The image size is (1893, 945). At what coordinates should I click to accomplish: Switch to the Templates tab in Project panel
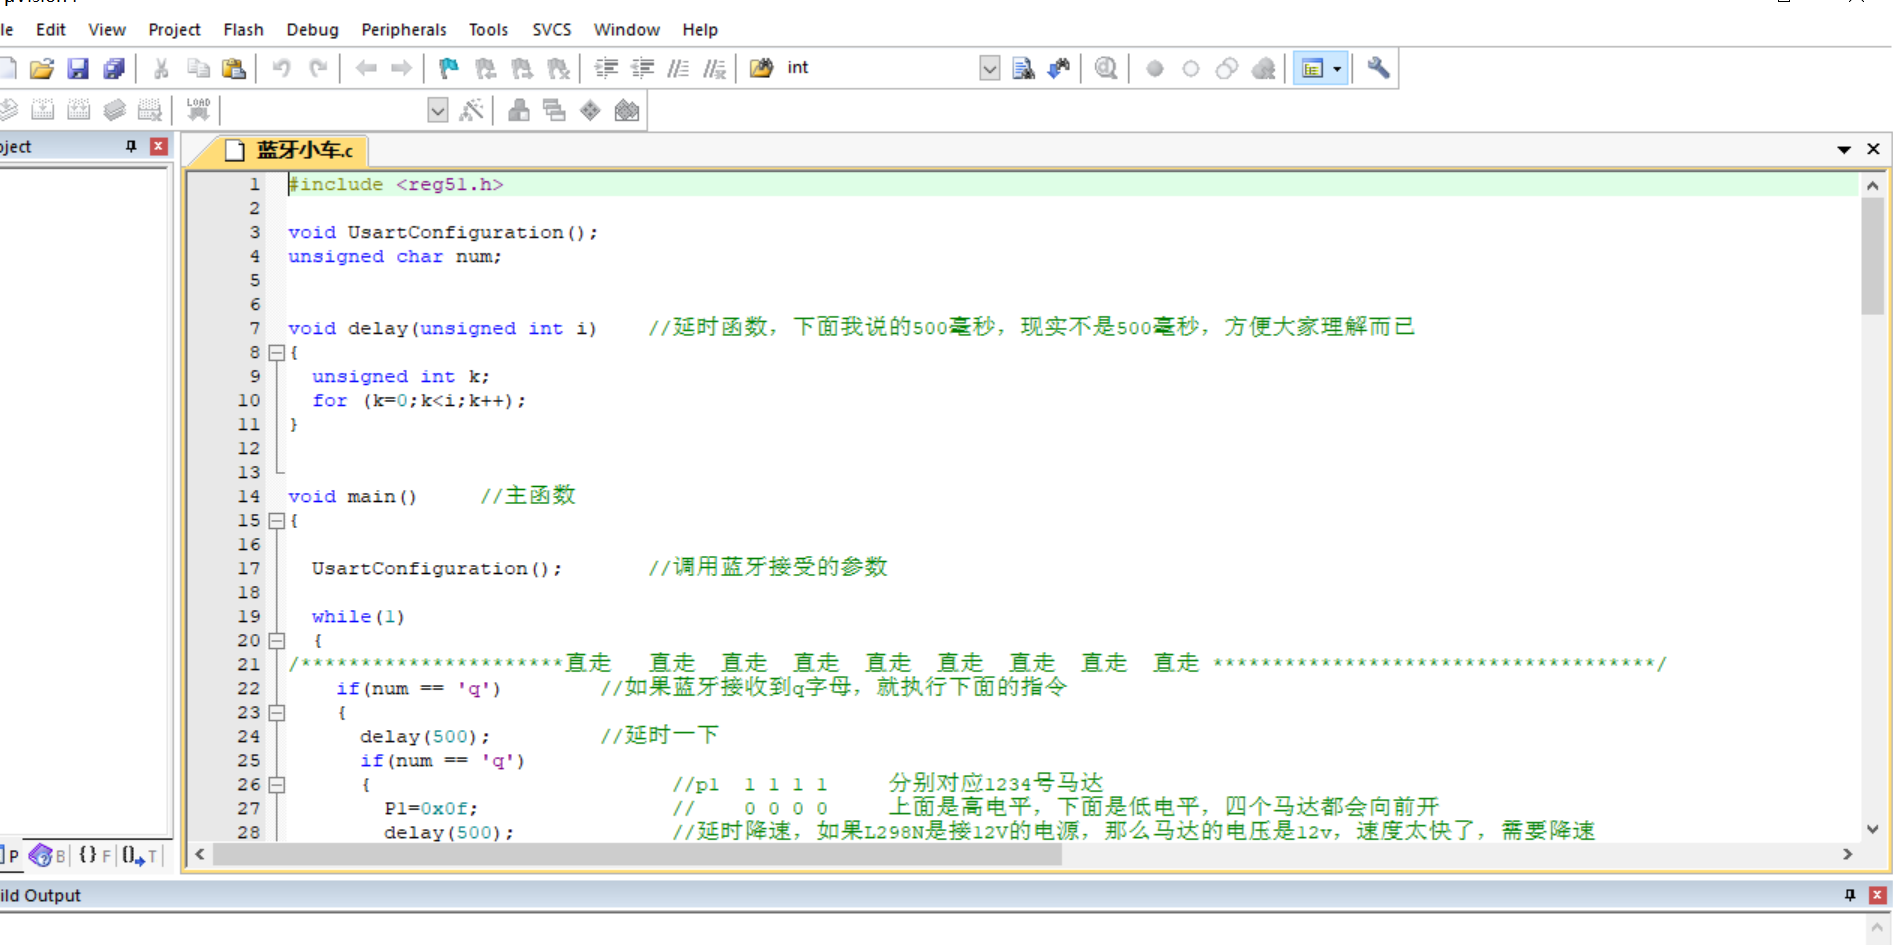[139, 856]
